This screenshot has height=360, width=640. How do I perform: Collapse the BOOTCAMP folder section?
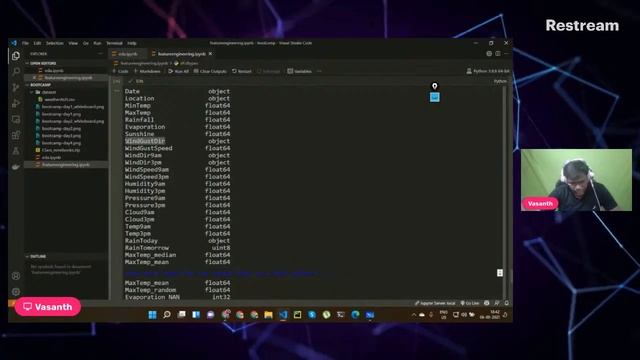pos(40,85)
